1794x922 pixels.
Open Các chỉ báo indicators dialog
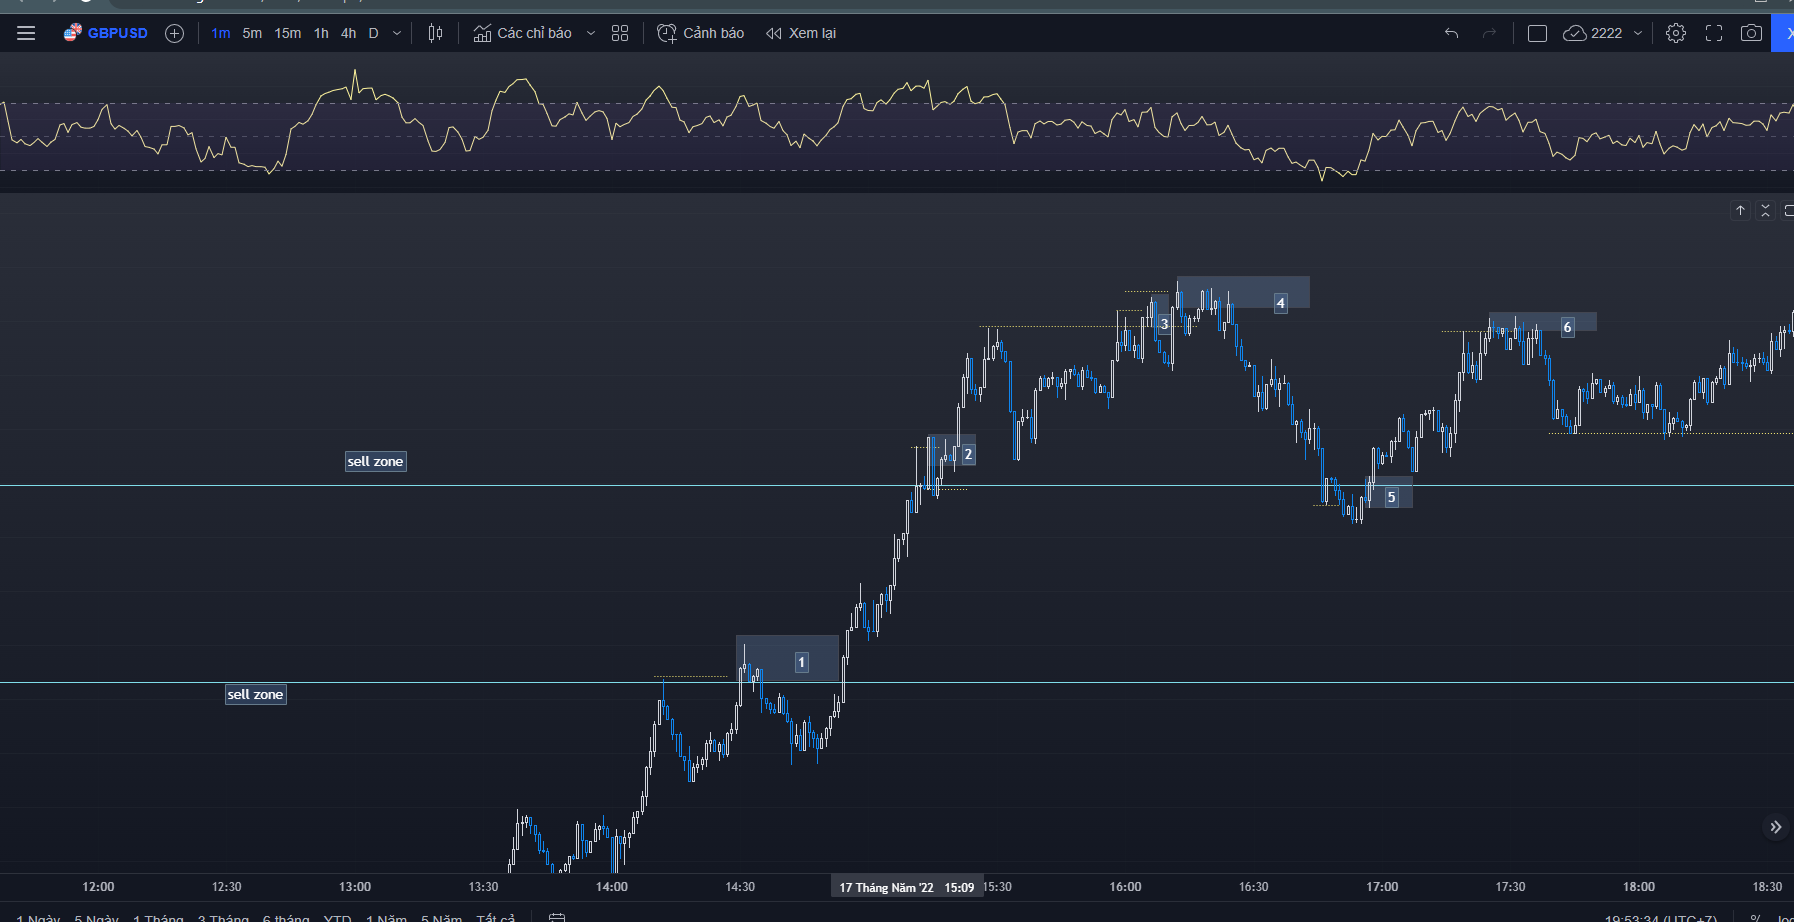523,33
